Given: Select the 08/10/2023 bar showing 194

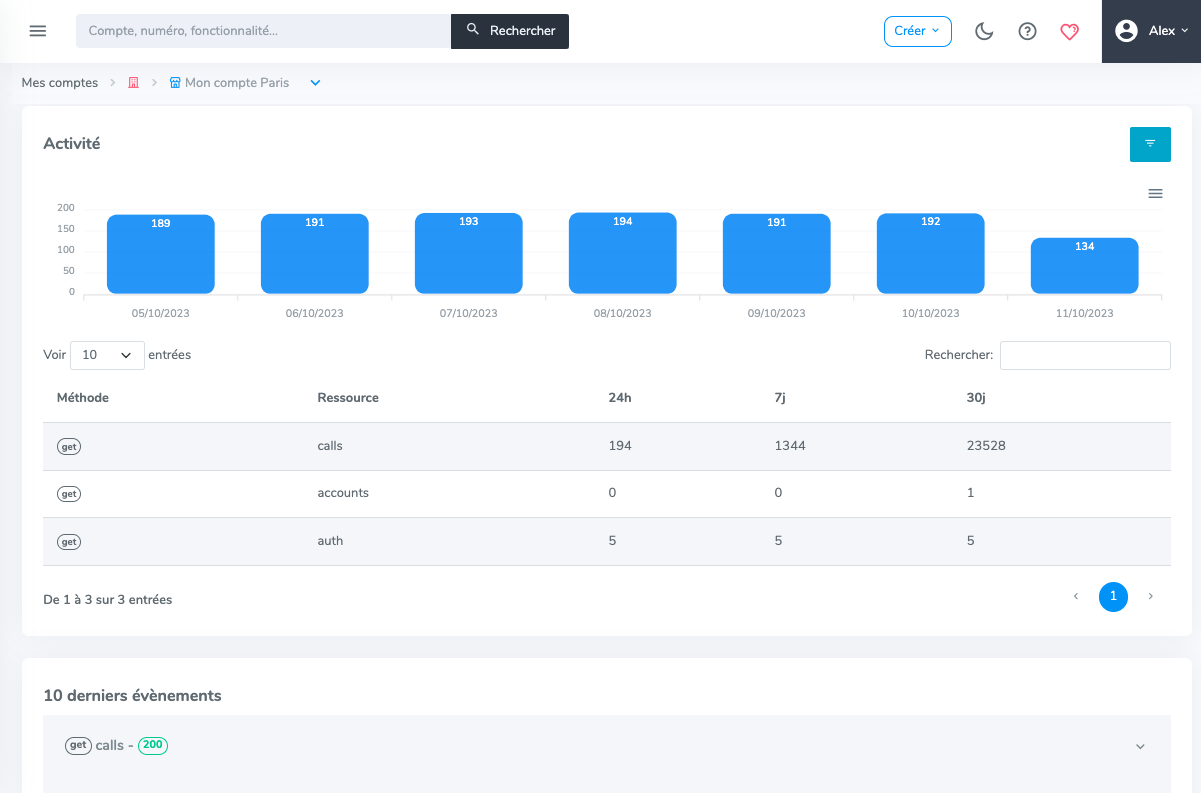Looking at the screenshot, I should pyautogui.click(x=623, y=253).
